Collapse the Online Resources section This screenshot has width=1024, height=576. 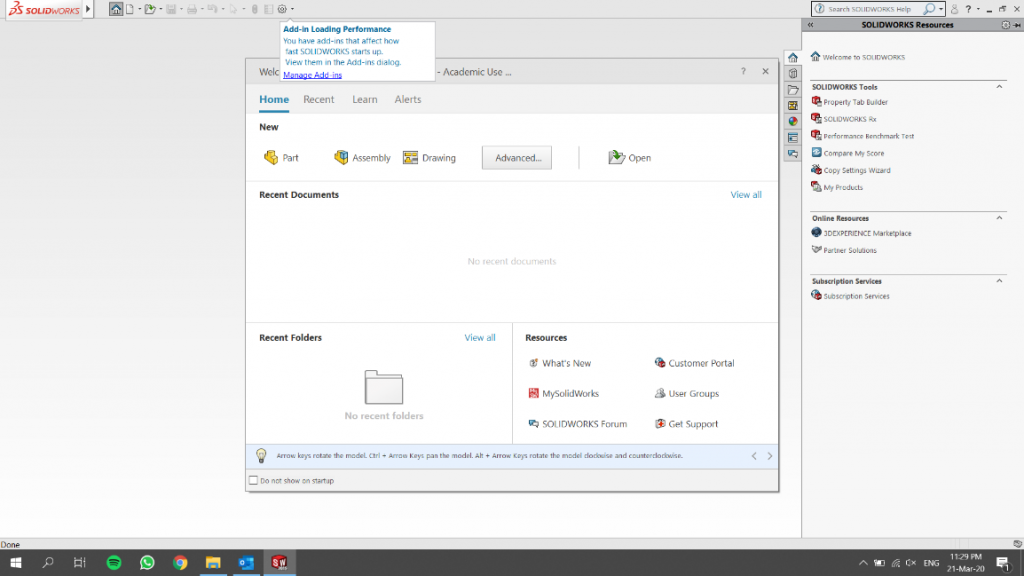point(999,218)
